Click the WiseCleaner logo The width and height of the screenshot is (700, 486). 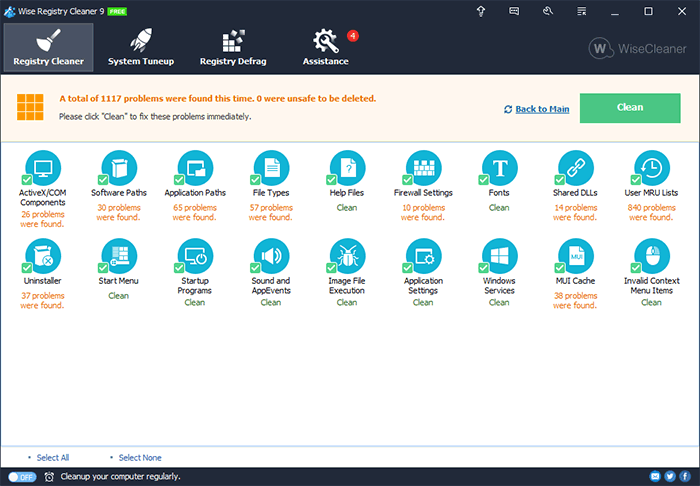[638, 48]
